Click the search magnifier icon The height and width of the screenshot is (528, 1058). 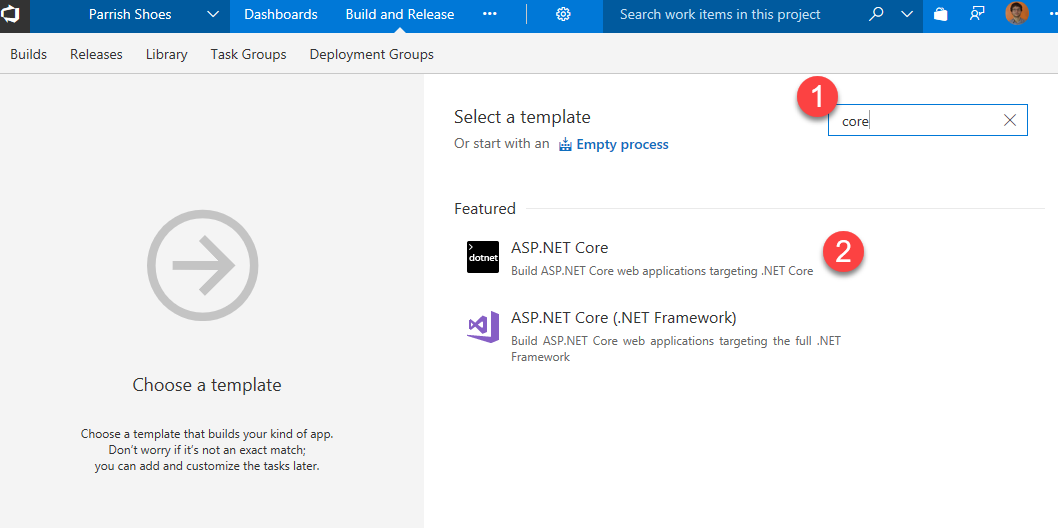(x=877, y=15)
